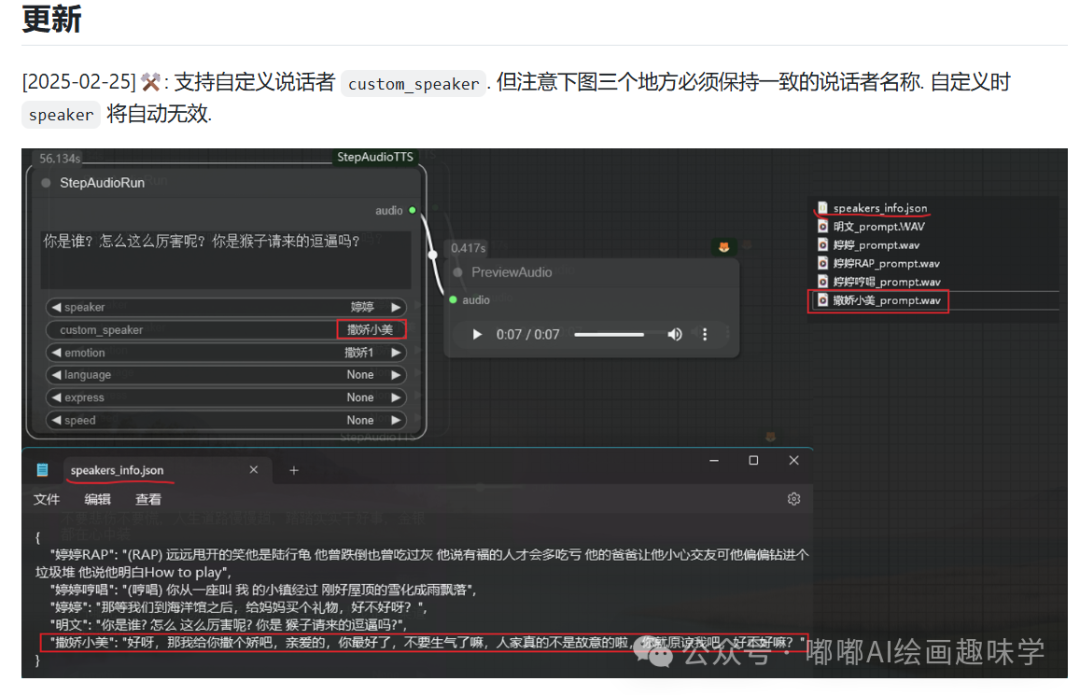Select next speed option arrow
The width and height of the screenshot is (1080, 695).
[x=396, y=420]
